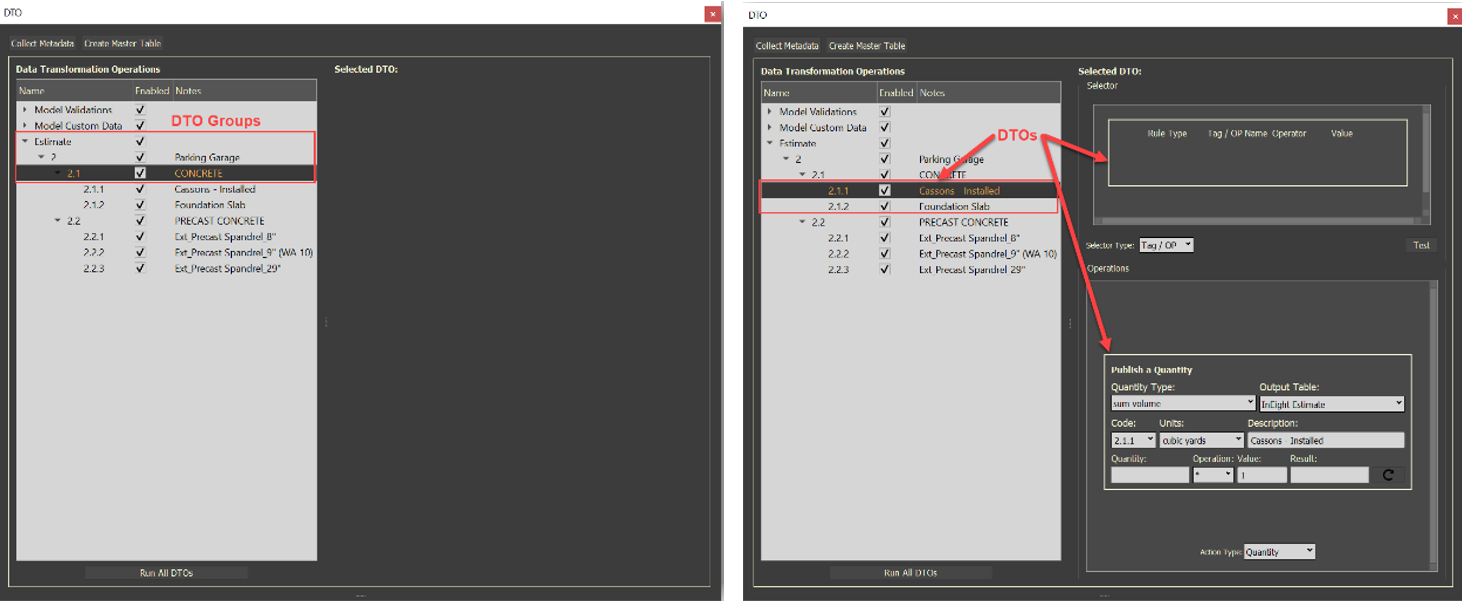Expand Model Custom Data in right window
The height and width of the screenshot is (602, 1462).
point(770,128)
